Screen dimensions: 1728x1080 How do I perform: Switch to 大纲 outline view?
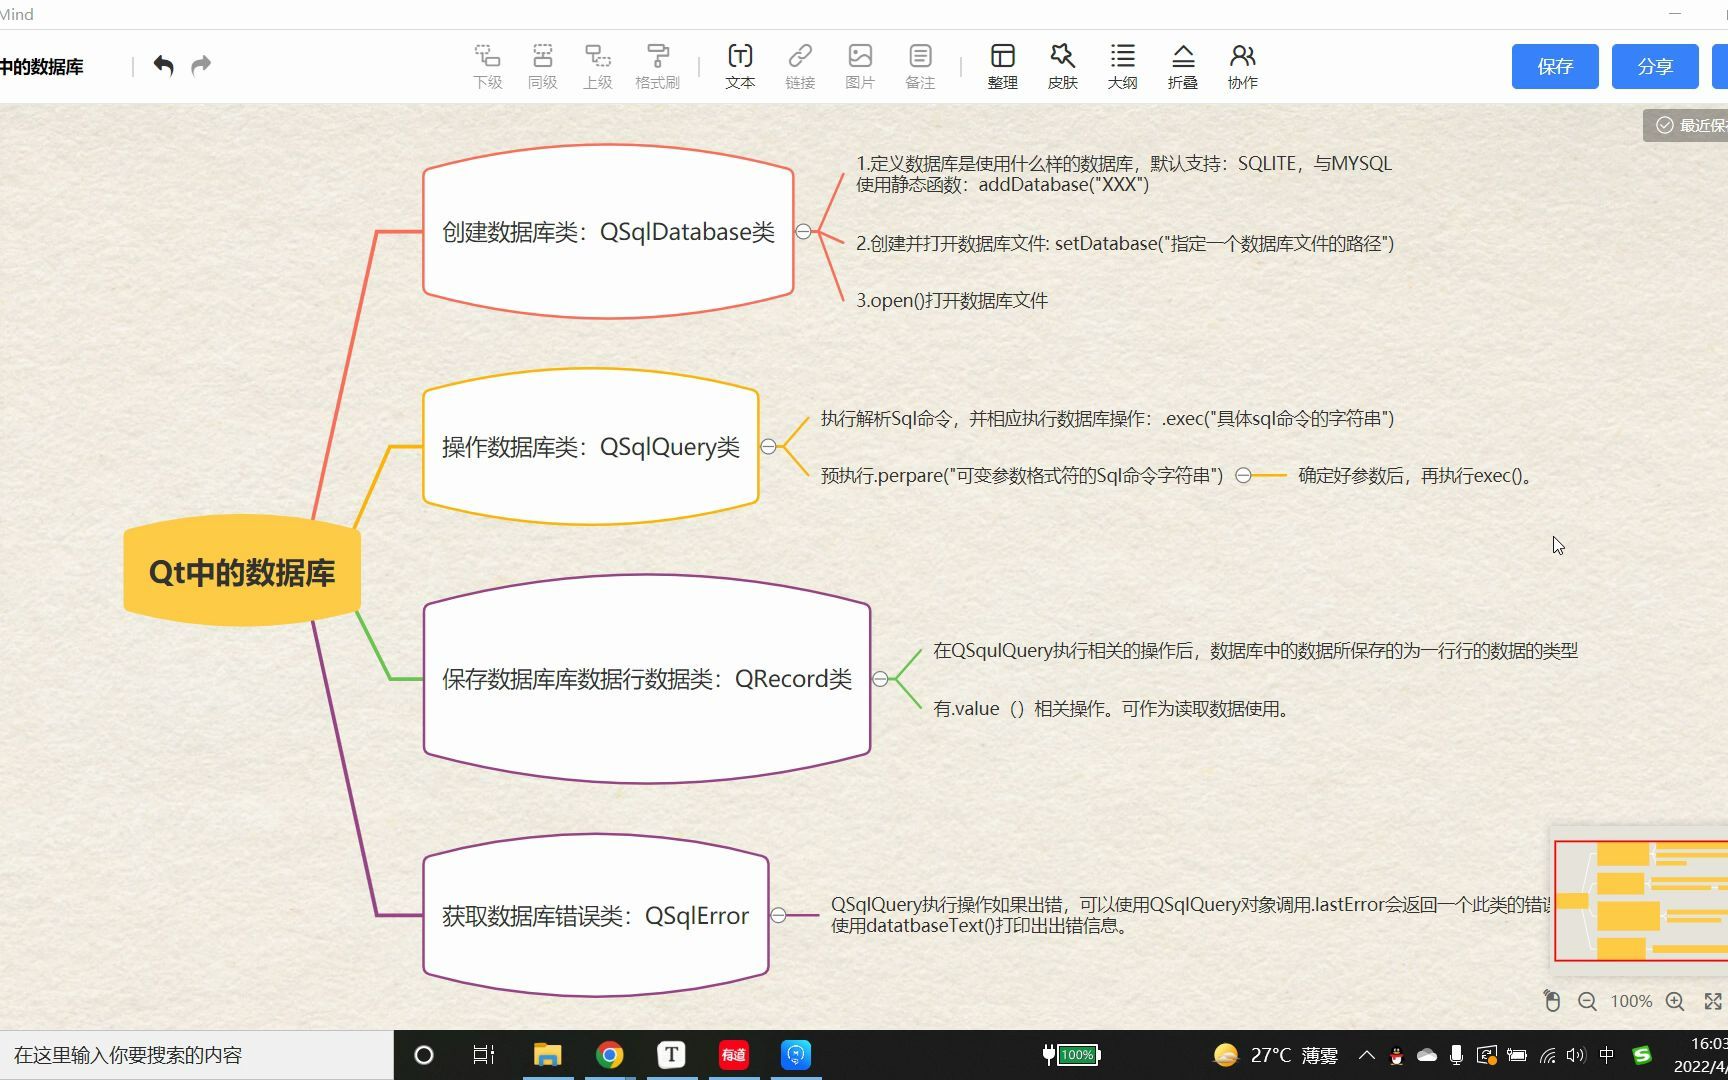point(1122,65)
